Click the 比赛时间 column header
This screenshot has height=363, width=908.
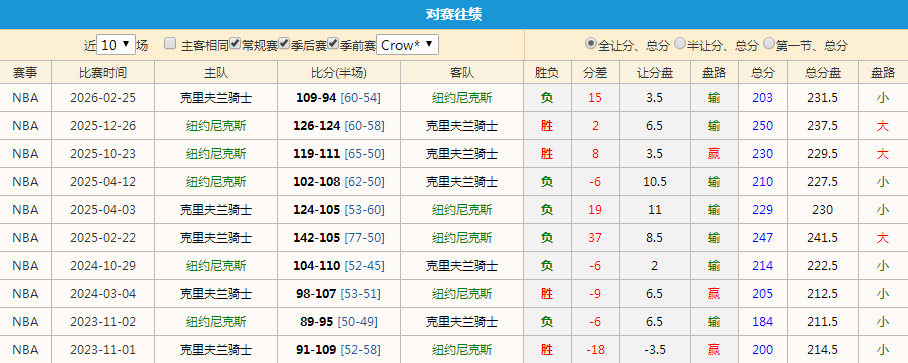[103, 72]
